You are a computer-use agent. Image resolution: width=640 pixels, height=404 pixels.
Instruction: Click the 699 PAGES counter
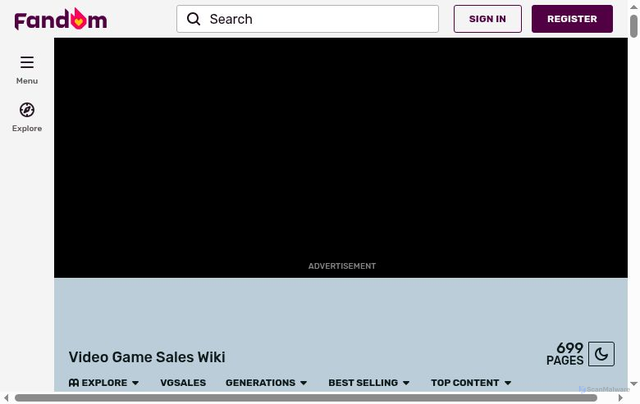pos(565,354)
